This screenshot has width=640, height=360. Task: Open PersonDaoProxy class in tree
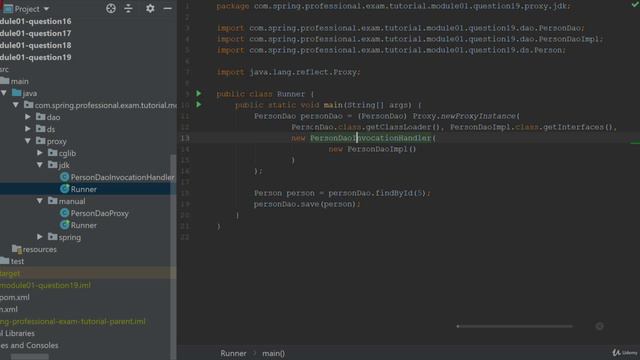[x=99, y=213]
